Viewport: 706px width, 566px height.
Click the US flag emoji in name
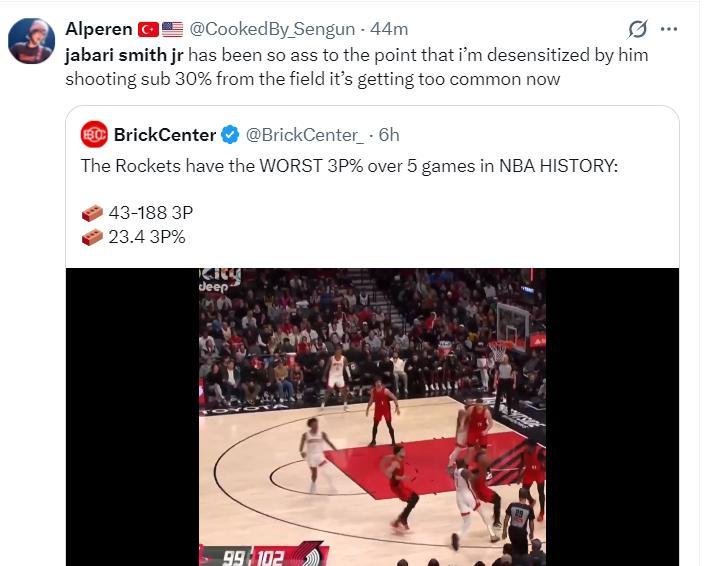(172, 30)
